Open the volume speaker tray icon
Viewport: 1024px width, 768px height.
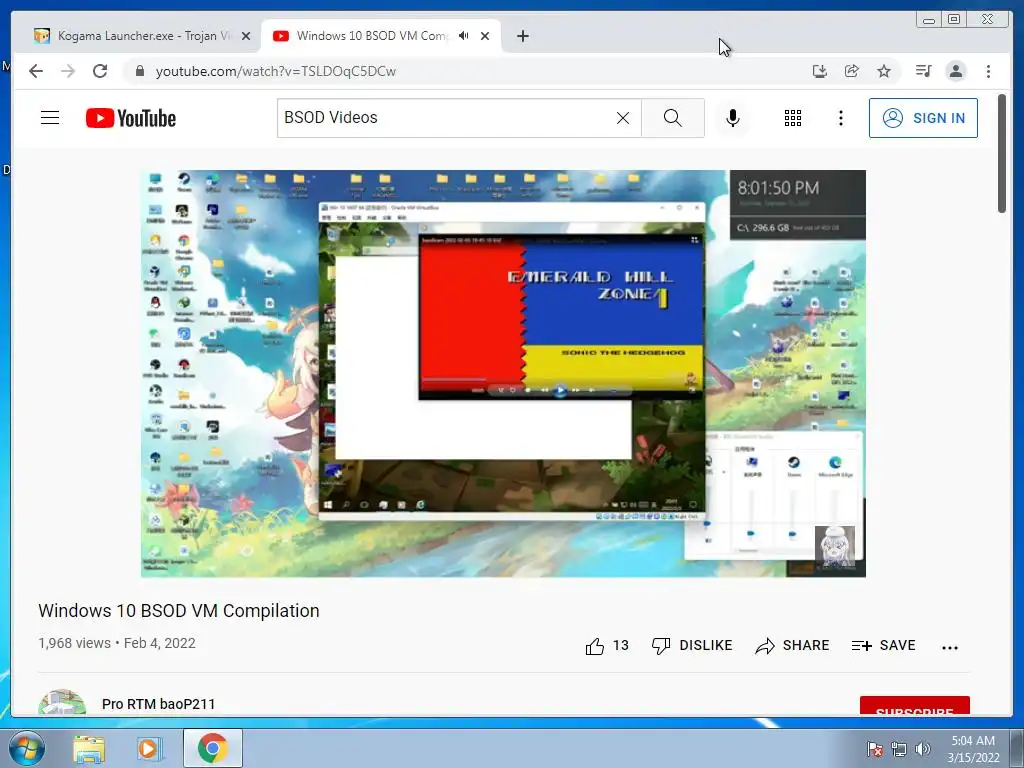(923, 749)
